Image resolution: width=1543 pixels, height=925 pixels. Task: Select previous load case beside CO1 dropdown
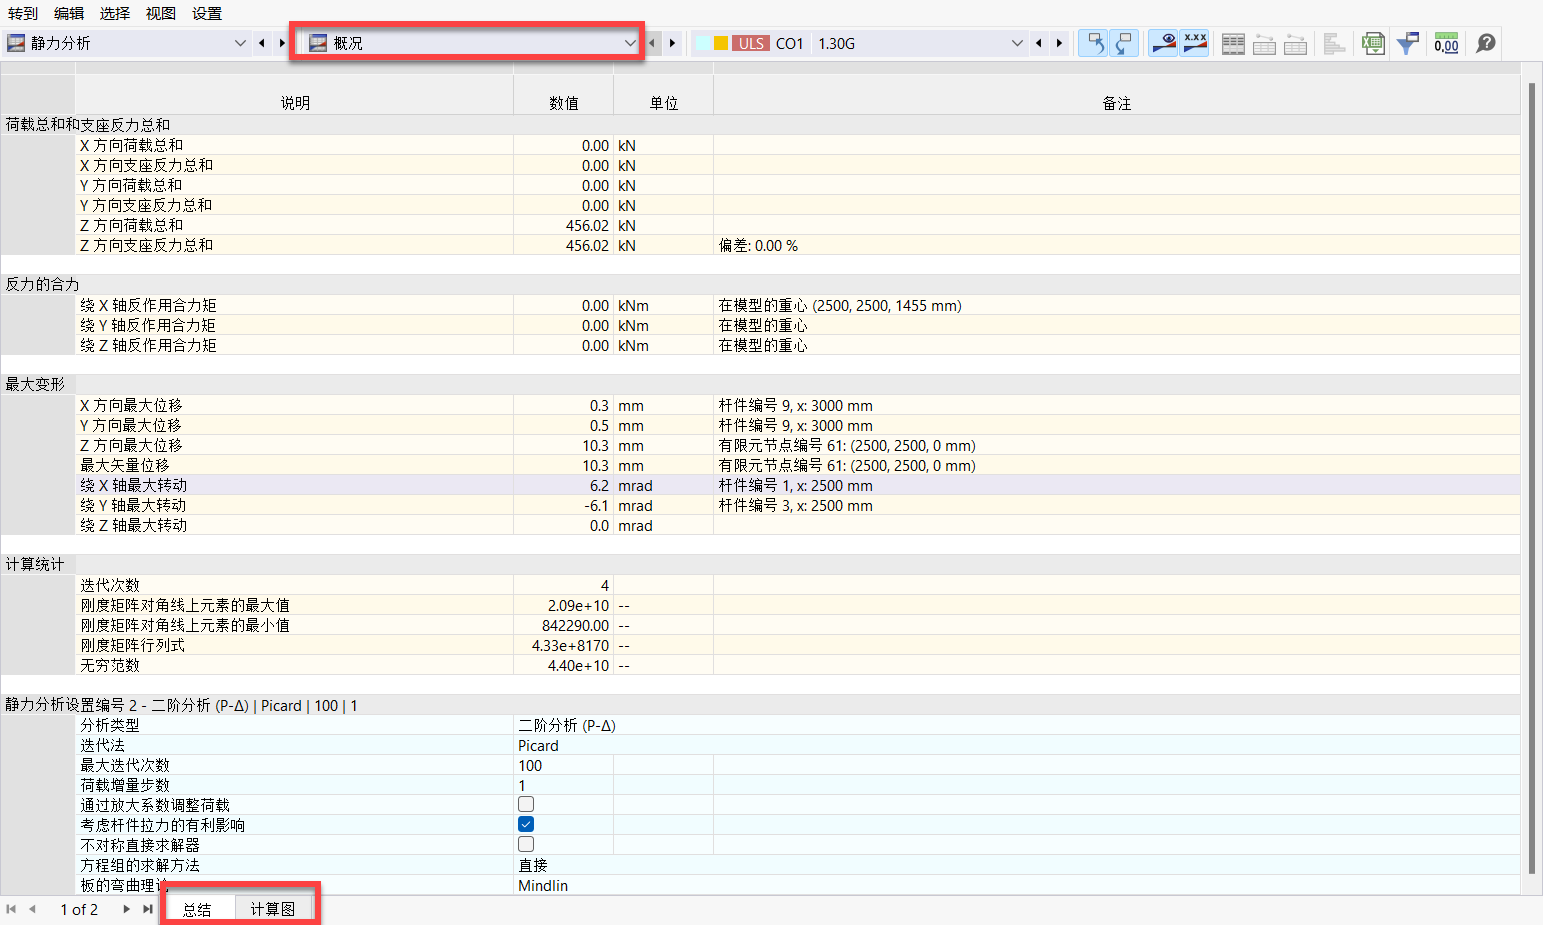(x=1039, y=43)
